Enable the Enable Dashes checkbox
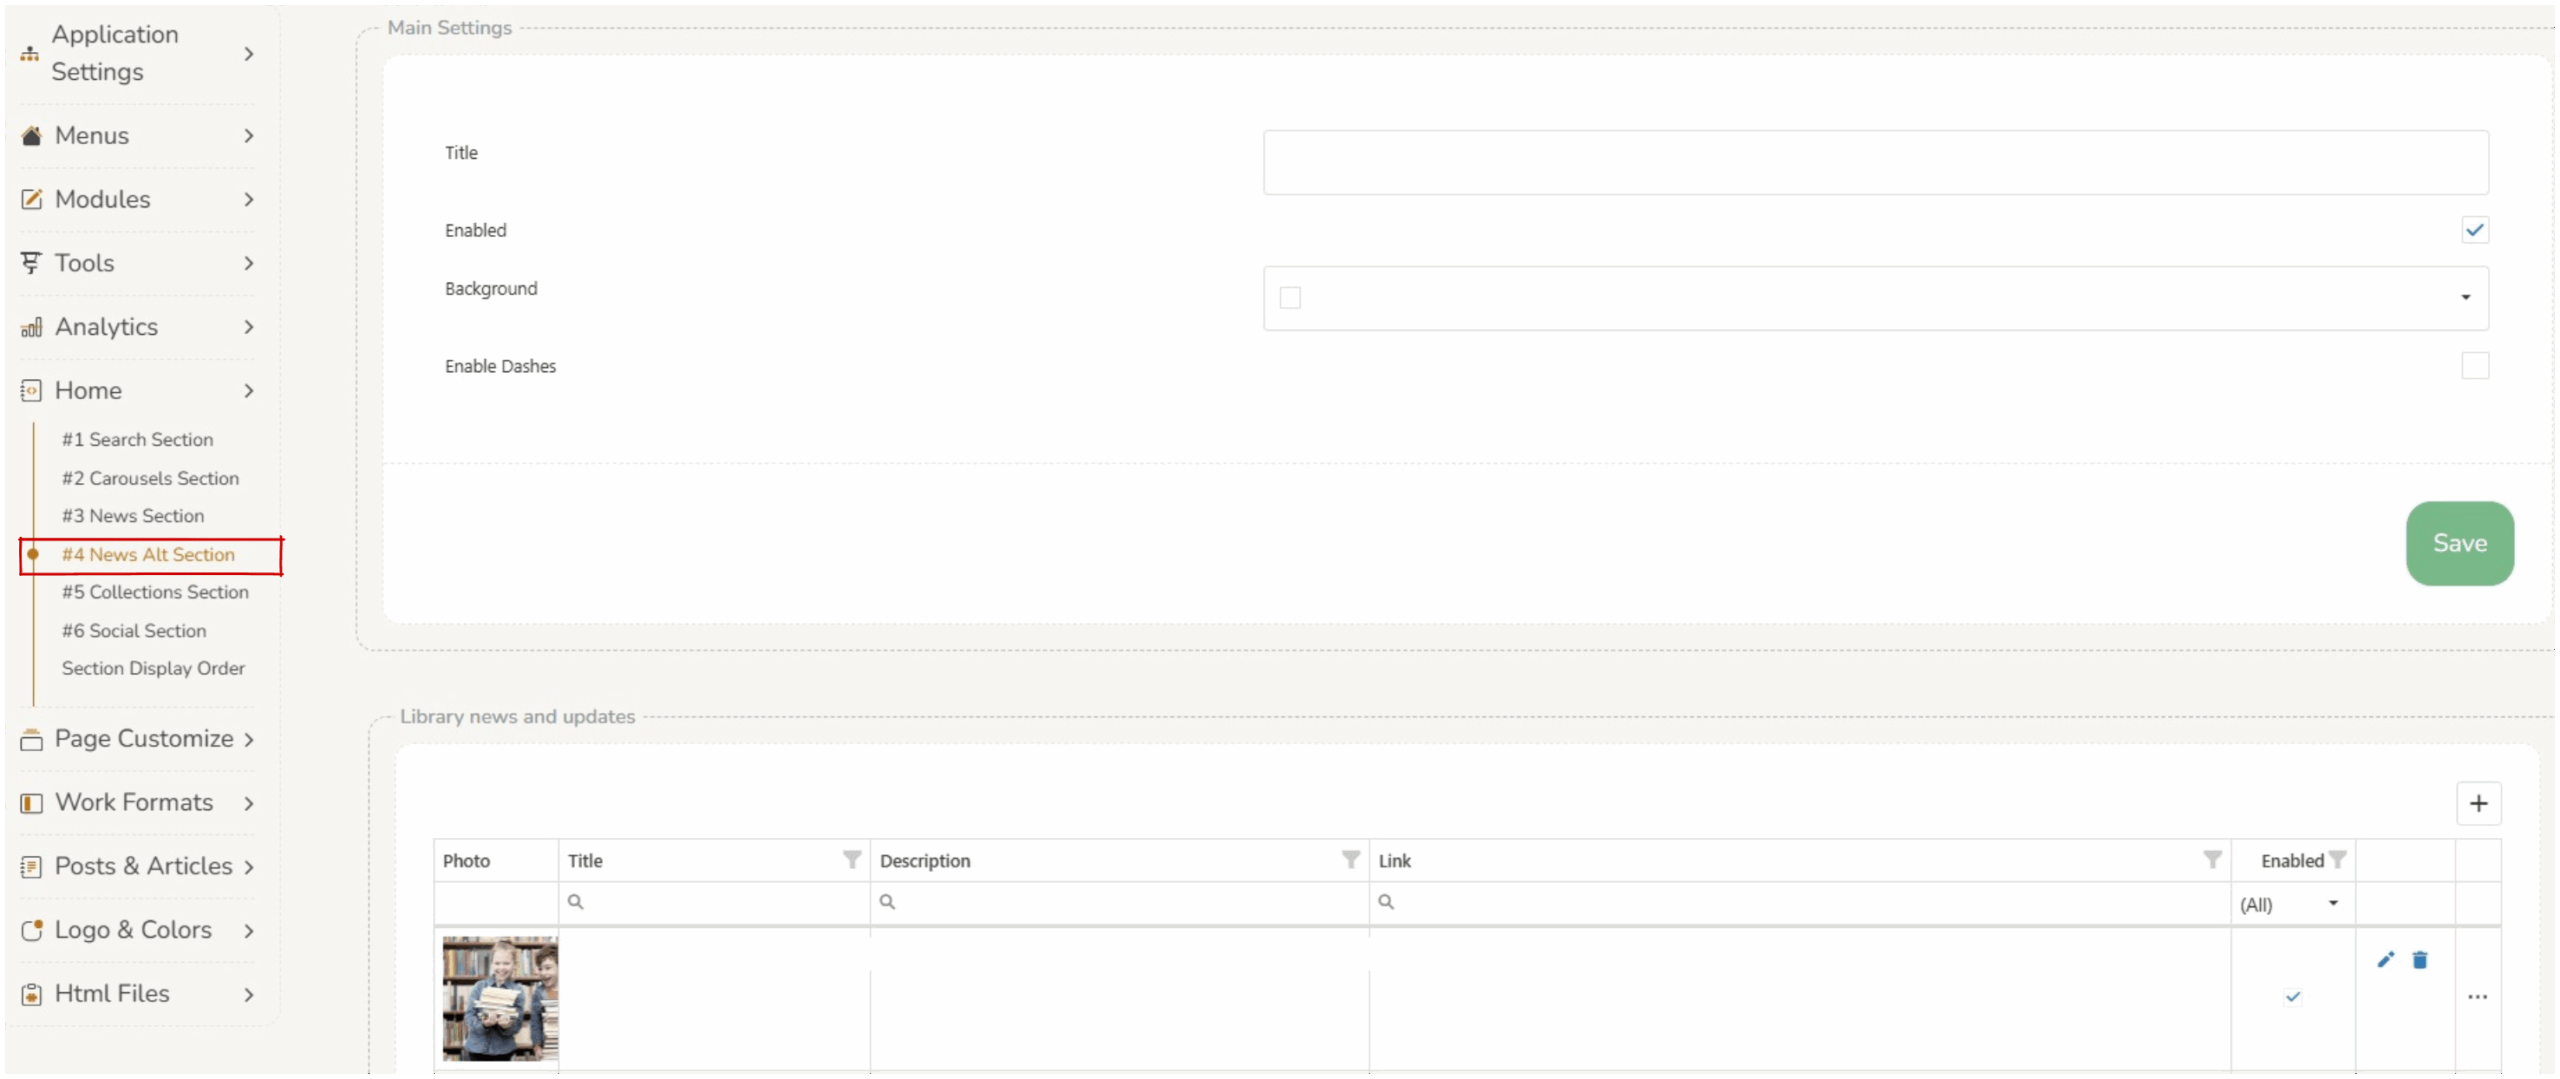Viewport: 2560px width, 1079px height. click(2474, 366)
